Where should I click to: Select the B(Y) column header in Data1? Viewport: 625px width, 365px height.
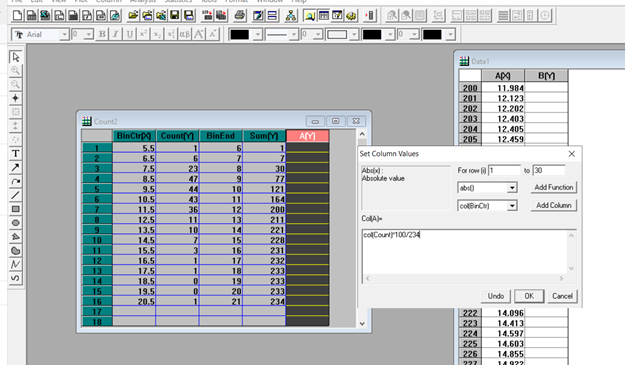[546, 76]
